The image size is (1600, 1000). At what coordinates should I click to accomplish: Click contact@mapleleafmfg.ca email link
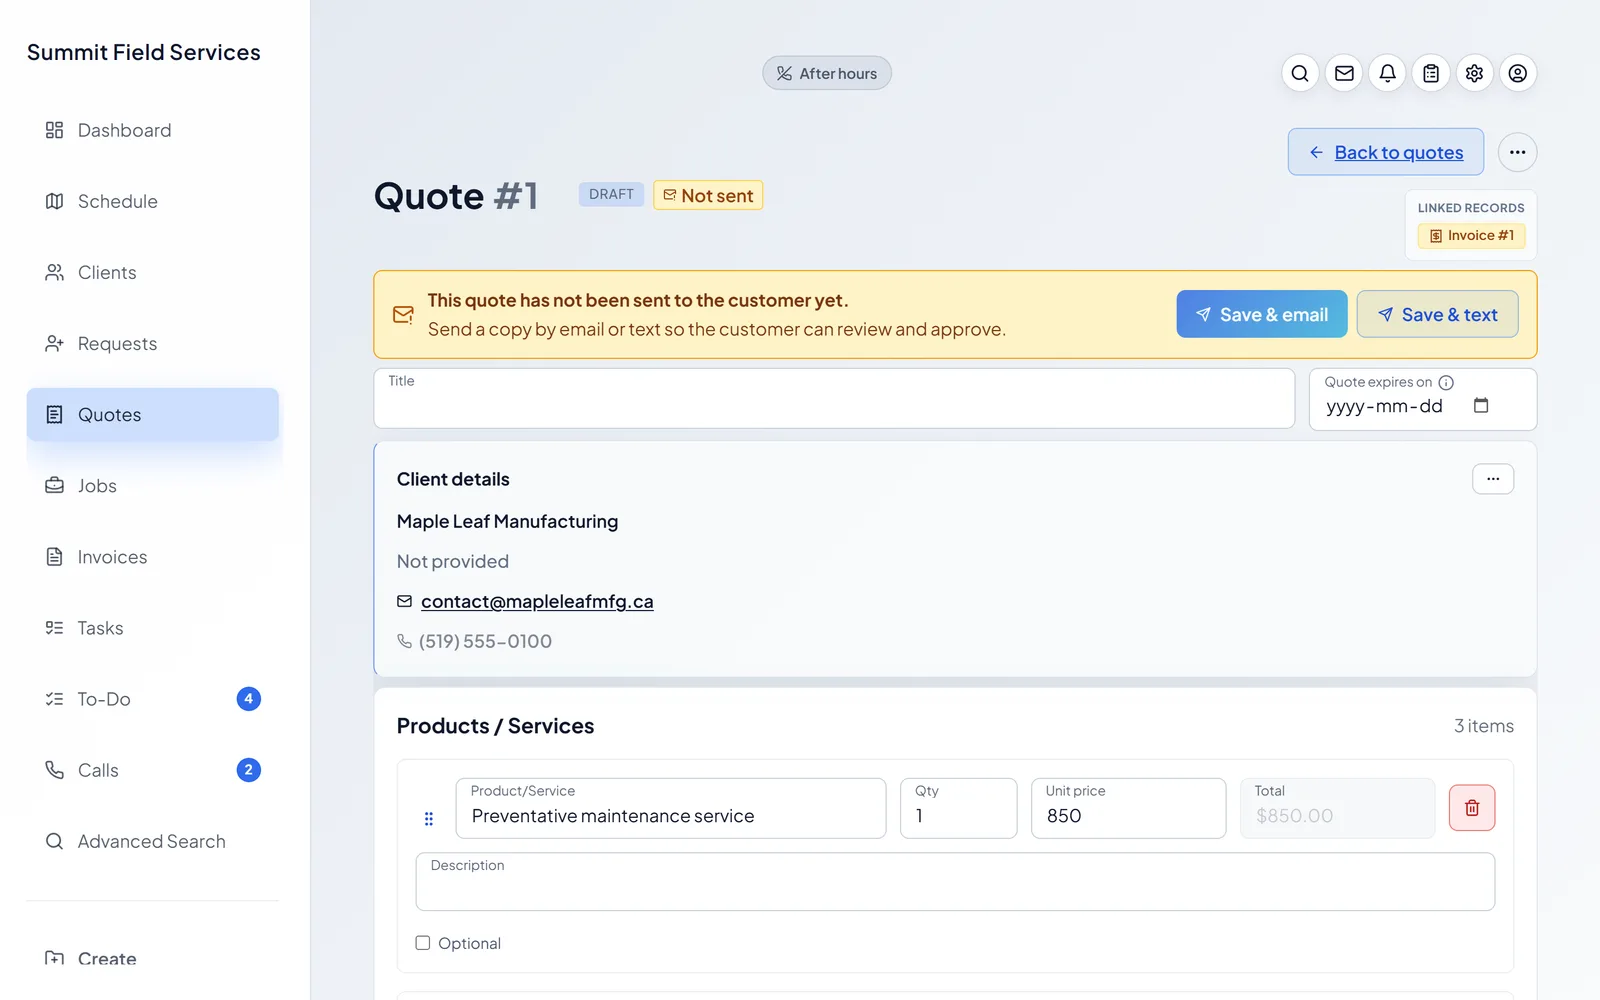click(537, 601)
